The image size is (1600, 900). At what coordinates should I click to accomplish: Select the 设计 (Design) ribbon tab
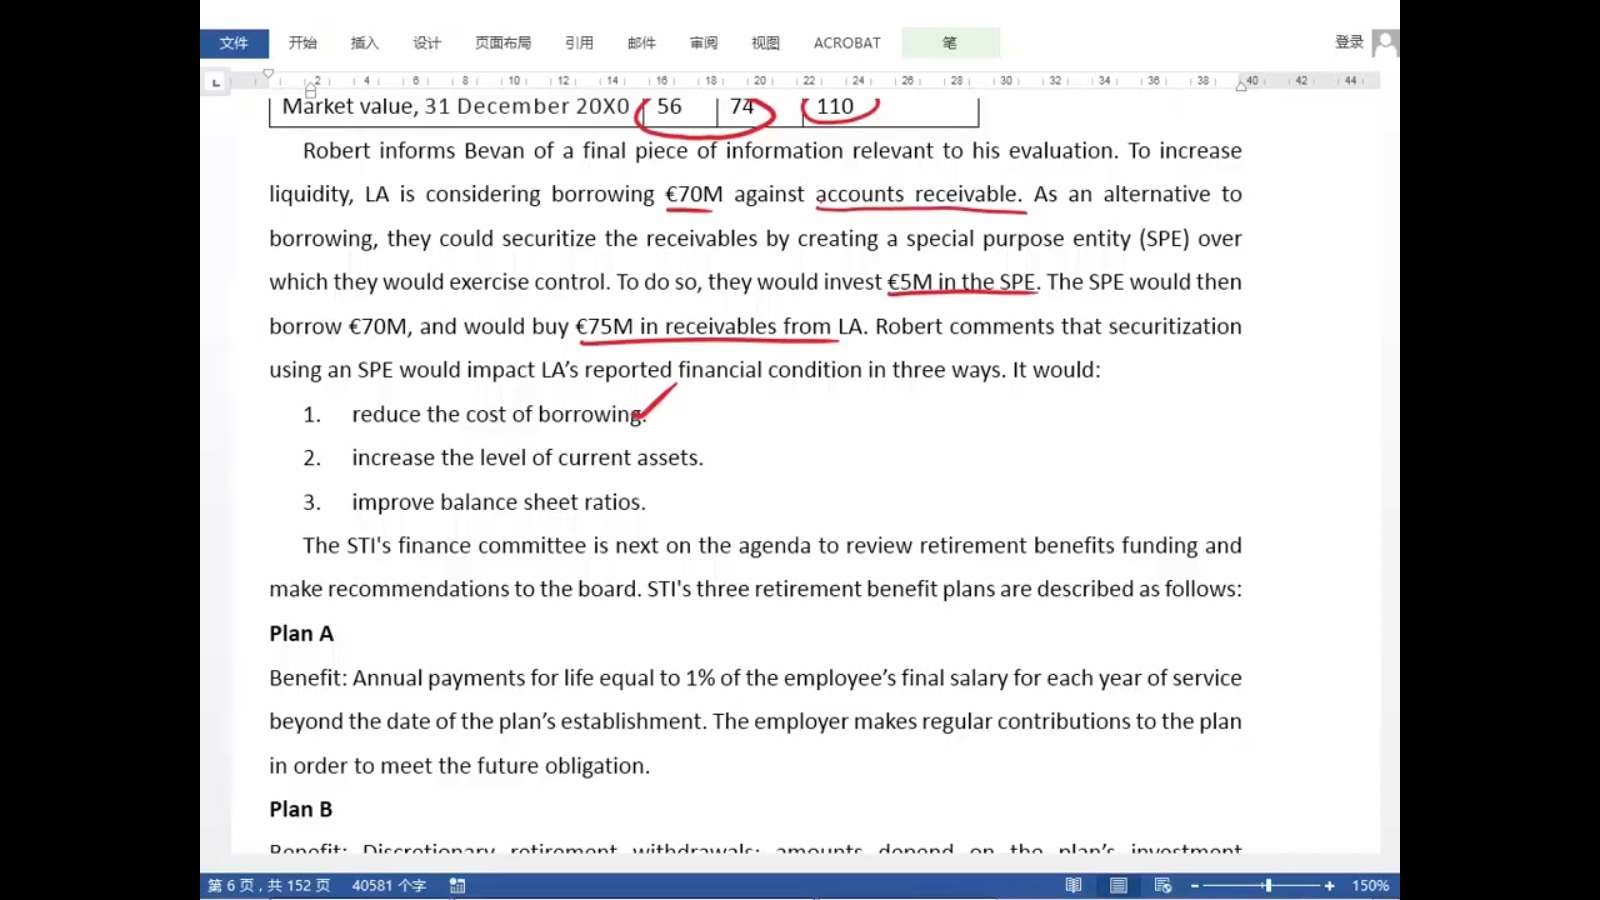coord(427,43)
